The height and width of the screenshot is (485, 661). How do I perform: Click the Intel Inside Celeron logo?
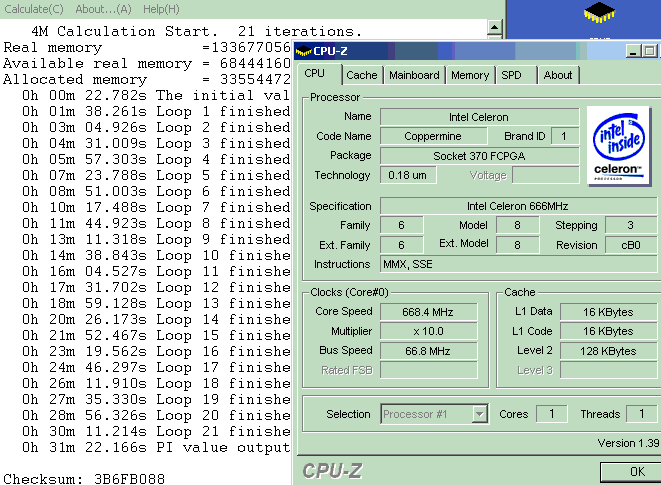pyautogui.click(x=618, y=146)
